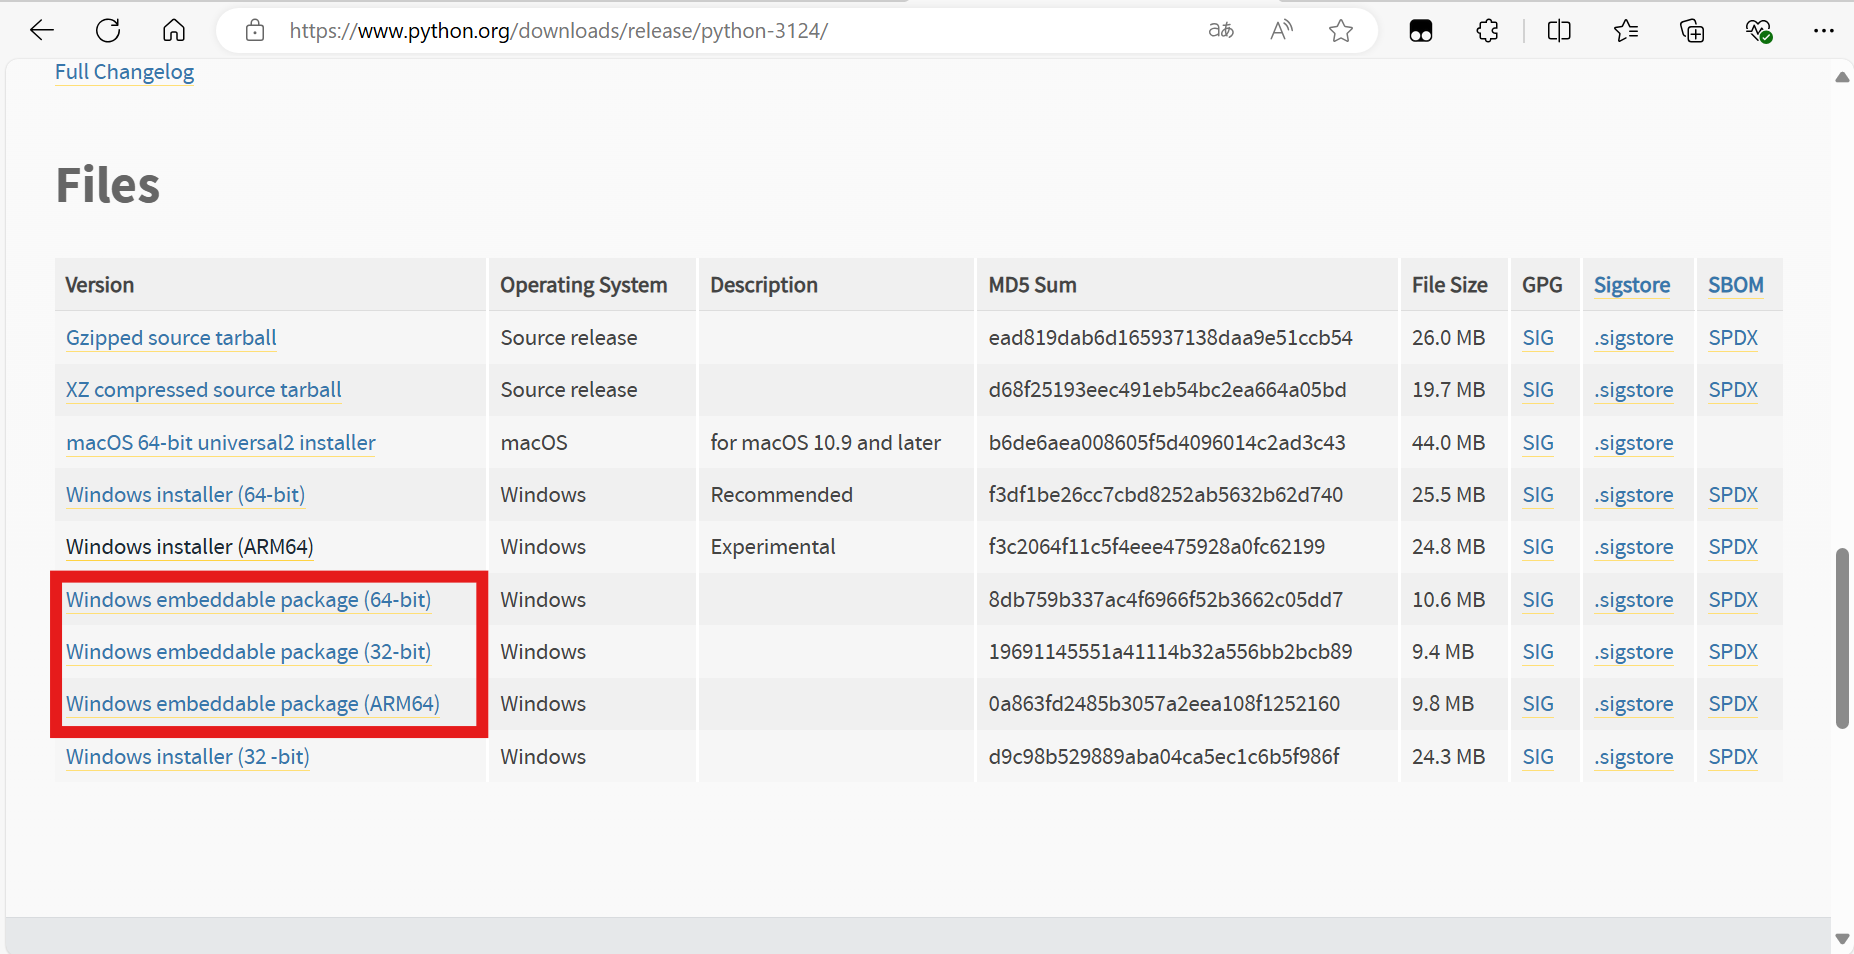Open SIG for XZ compressed tarball
The height and width of the screenshot is (954, 1854).
point(1538,390)
